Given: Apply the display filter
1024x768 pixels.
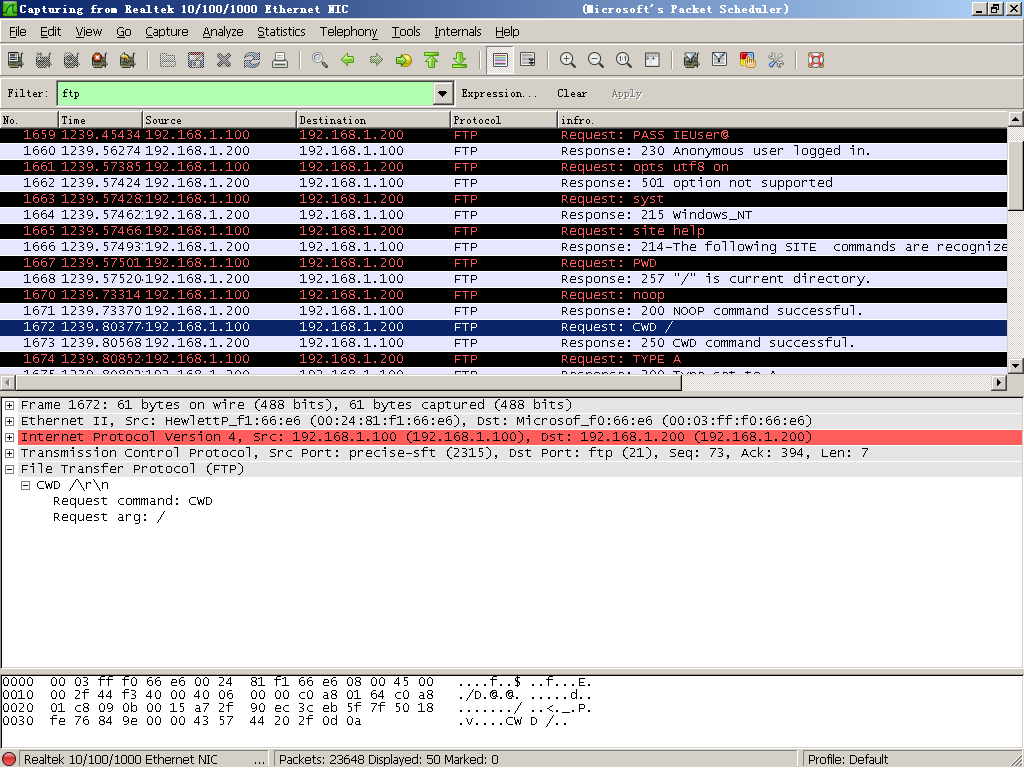Looking at the screenshot, I should click(627, 93).
